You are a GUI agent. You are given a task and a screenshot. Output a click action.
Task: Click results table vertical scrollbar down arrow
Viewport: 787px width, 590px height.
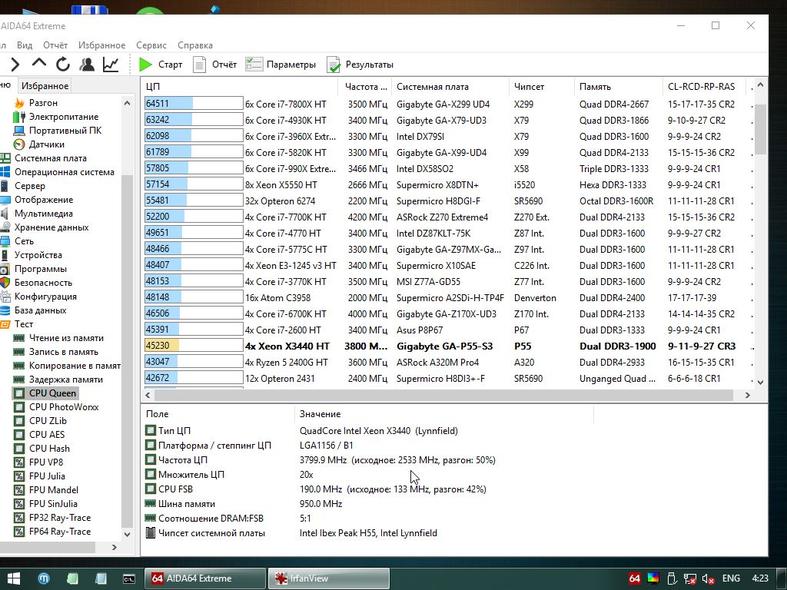point(760,382)
